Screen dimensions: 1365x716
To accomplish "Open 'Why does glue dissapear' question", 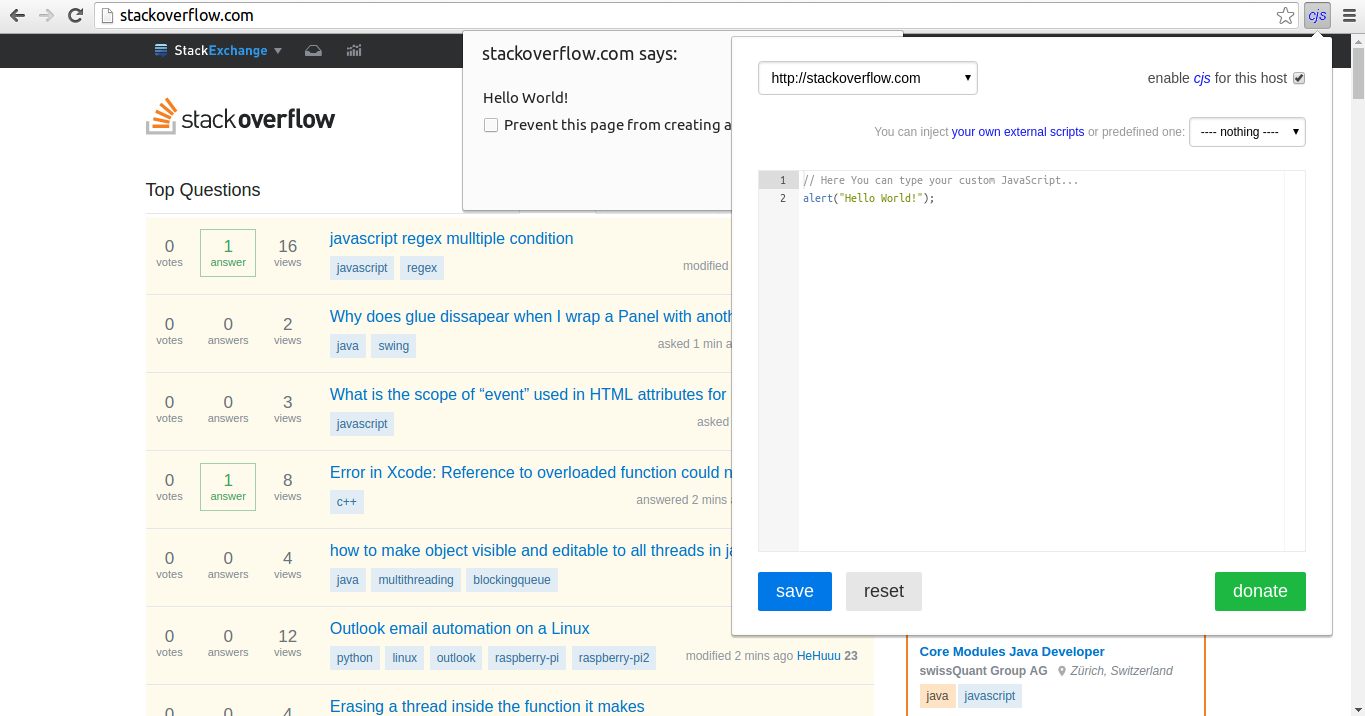I will (533, 316).
